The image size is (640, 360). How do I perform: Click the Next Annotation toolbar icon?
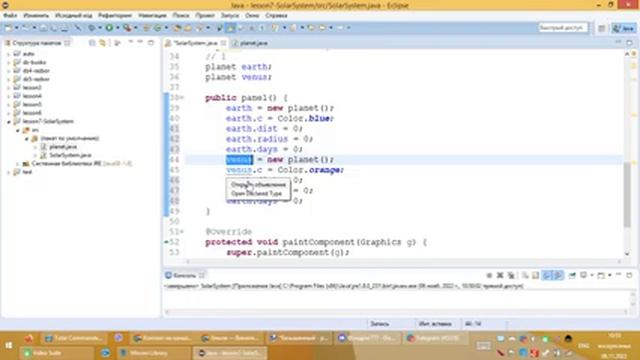tap(276, 28)
